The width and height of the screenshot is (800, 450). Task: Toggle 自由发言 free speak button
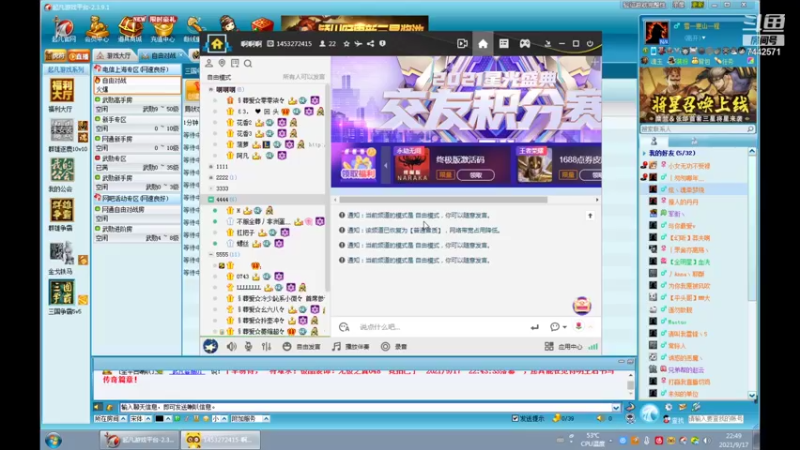tap(302, 346)
